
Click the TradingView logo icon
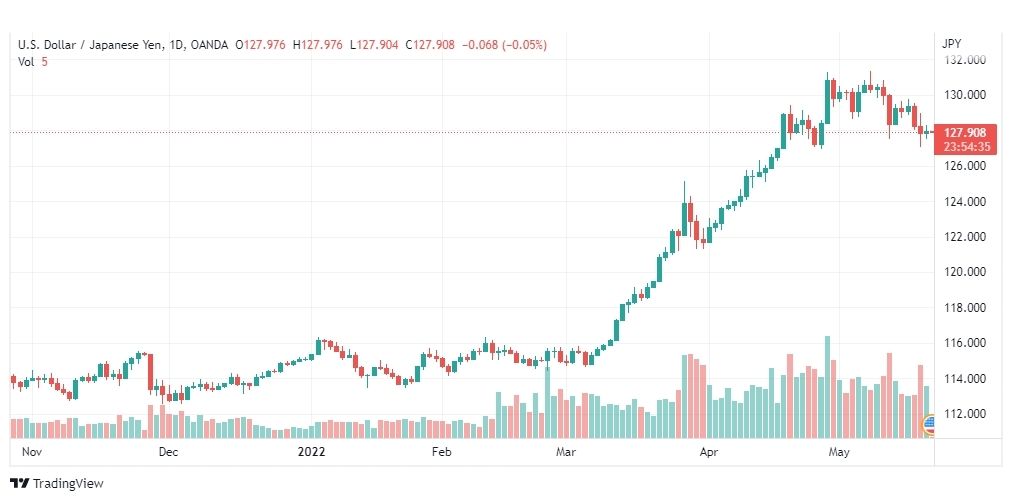(x=19, y=484)
